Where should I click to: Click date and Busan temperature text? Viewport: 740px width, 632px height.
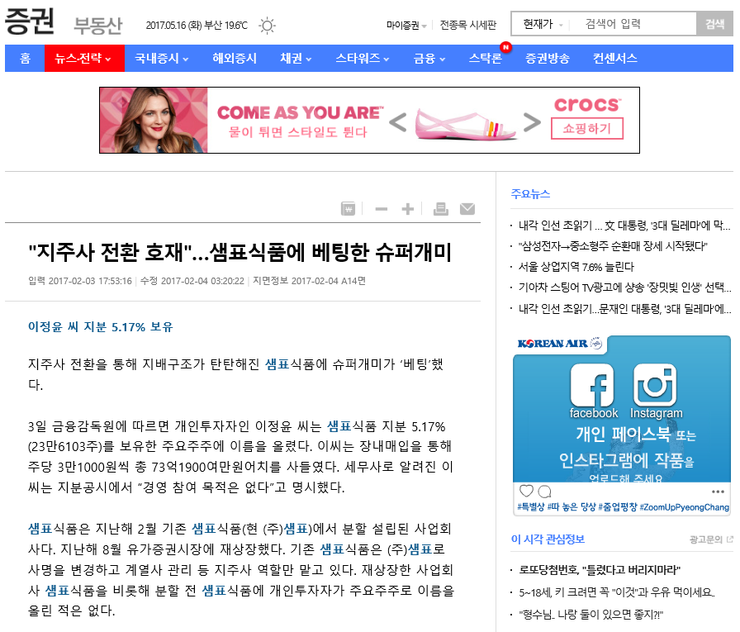pos(196,25)
